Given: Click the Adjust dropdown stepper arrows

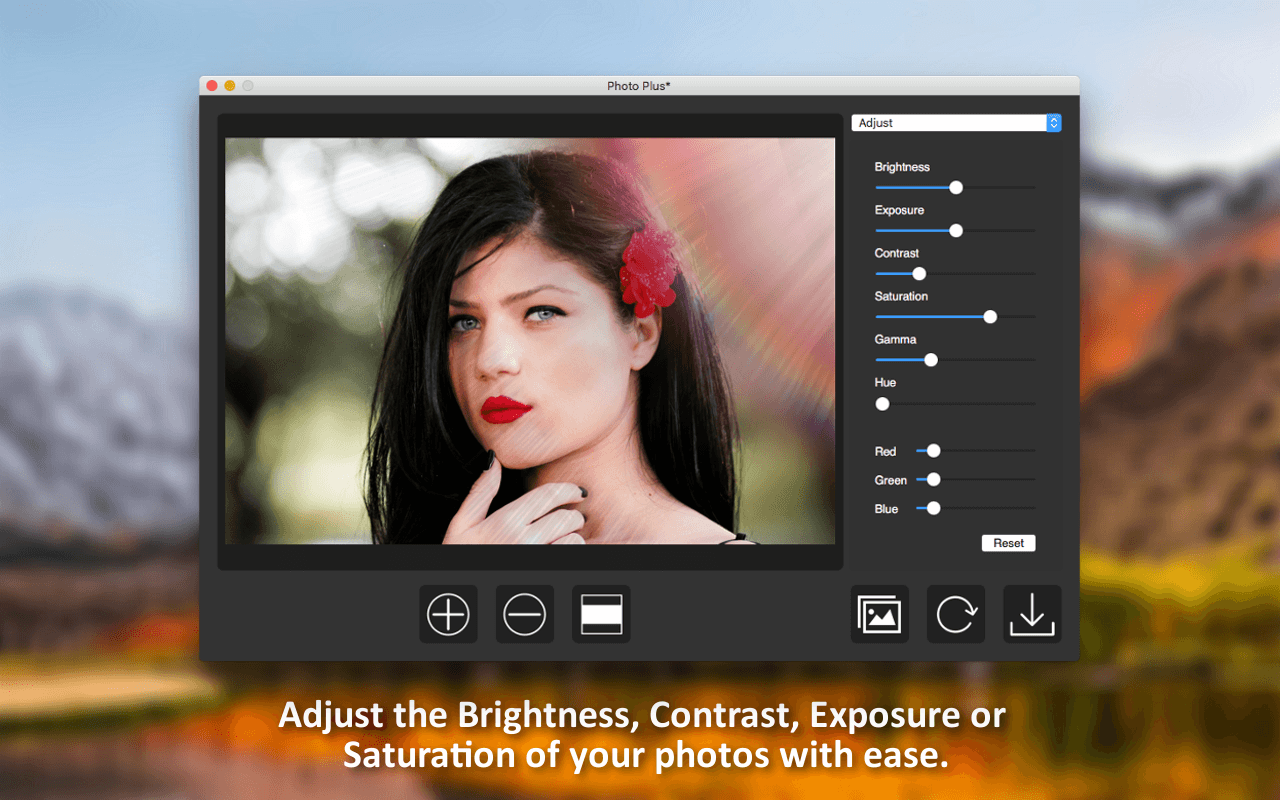Looking at the screenshot, I should click(1053, 122).
